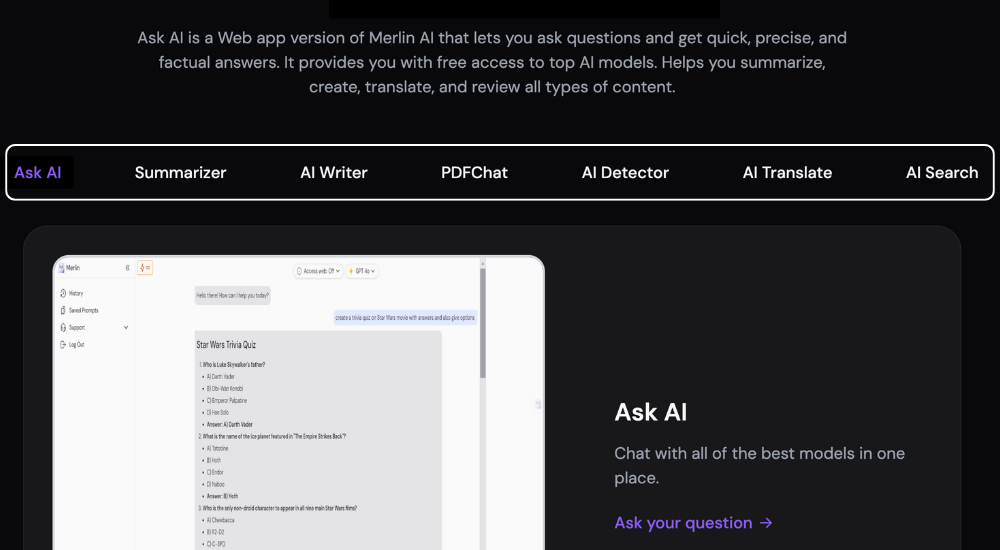Viewport: 1000px width, 550px height.
Task: Click the History clock icon in preview
Action: pyautogui.click(x=63, y=294)
